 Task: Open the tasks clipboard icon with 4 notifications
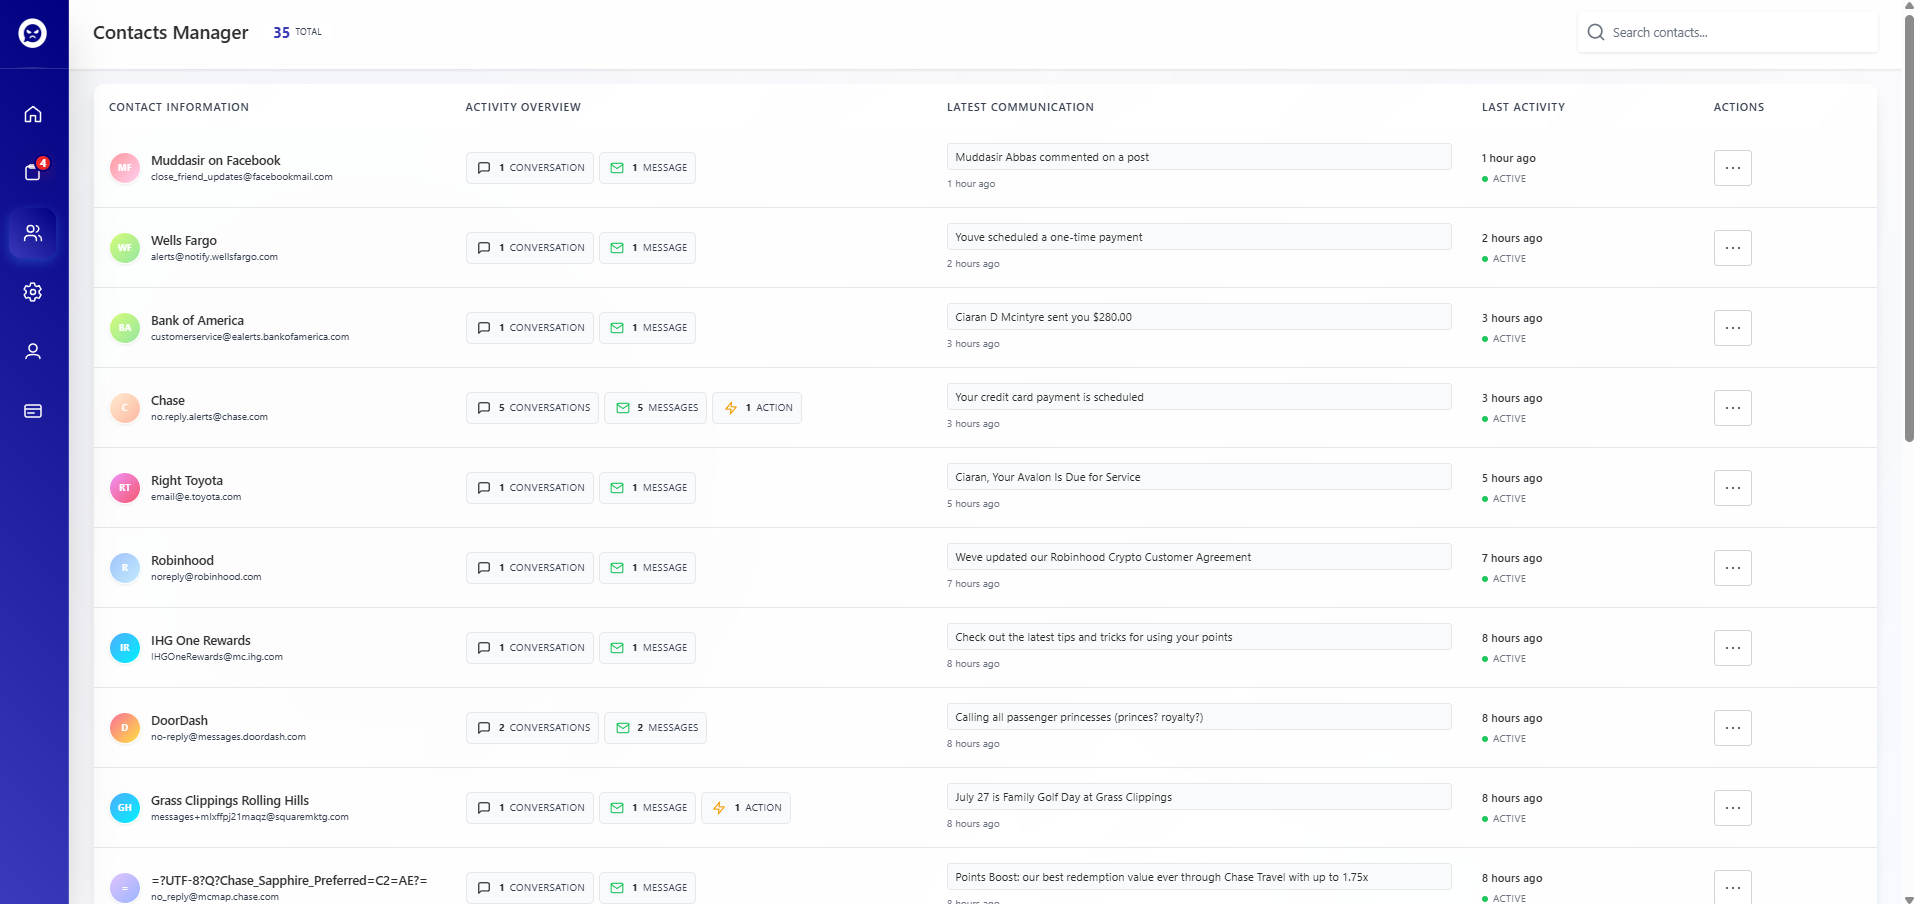tap(33, 172)
